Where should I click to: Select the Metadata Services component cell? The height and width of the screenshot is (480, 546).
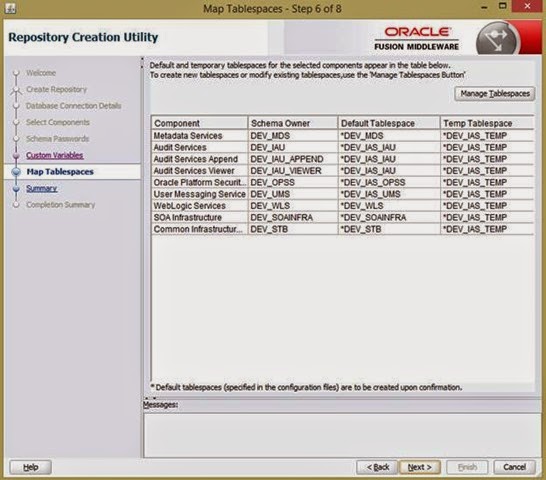point(200,136)
